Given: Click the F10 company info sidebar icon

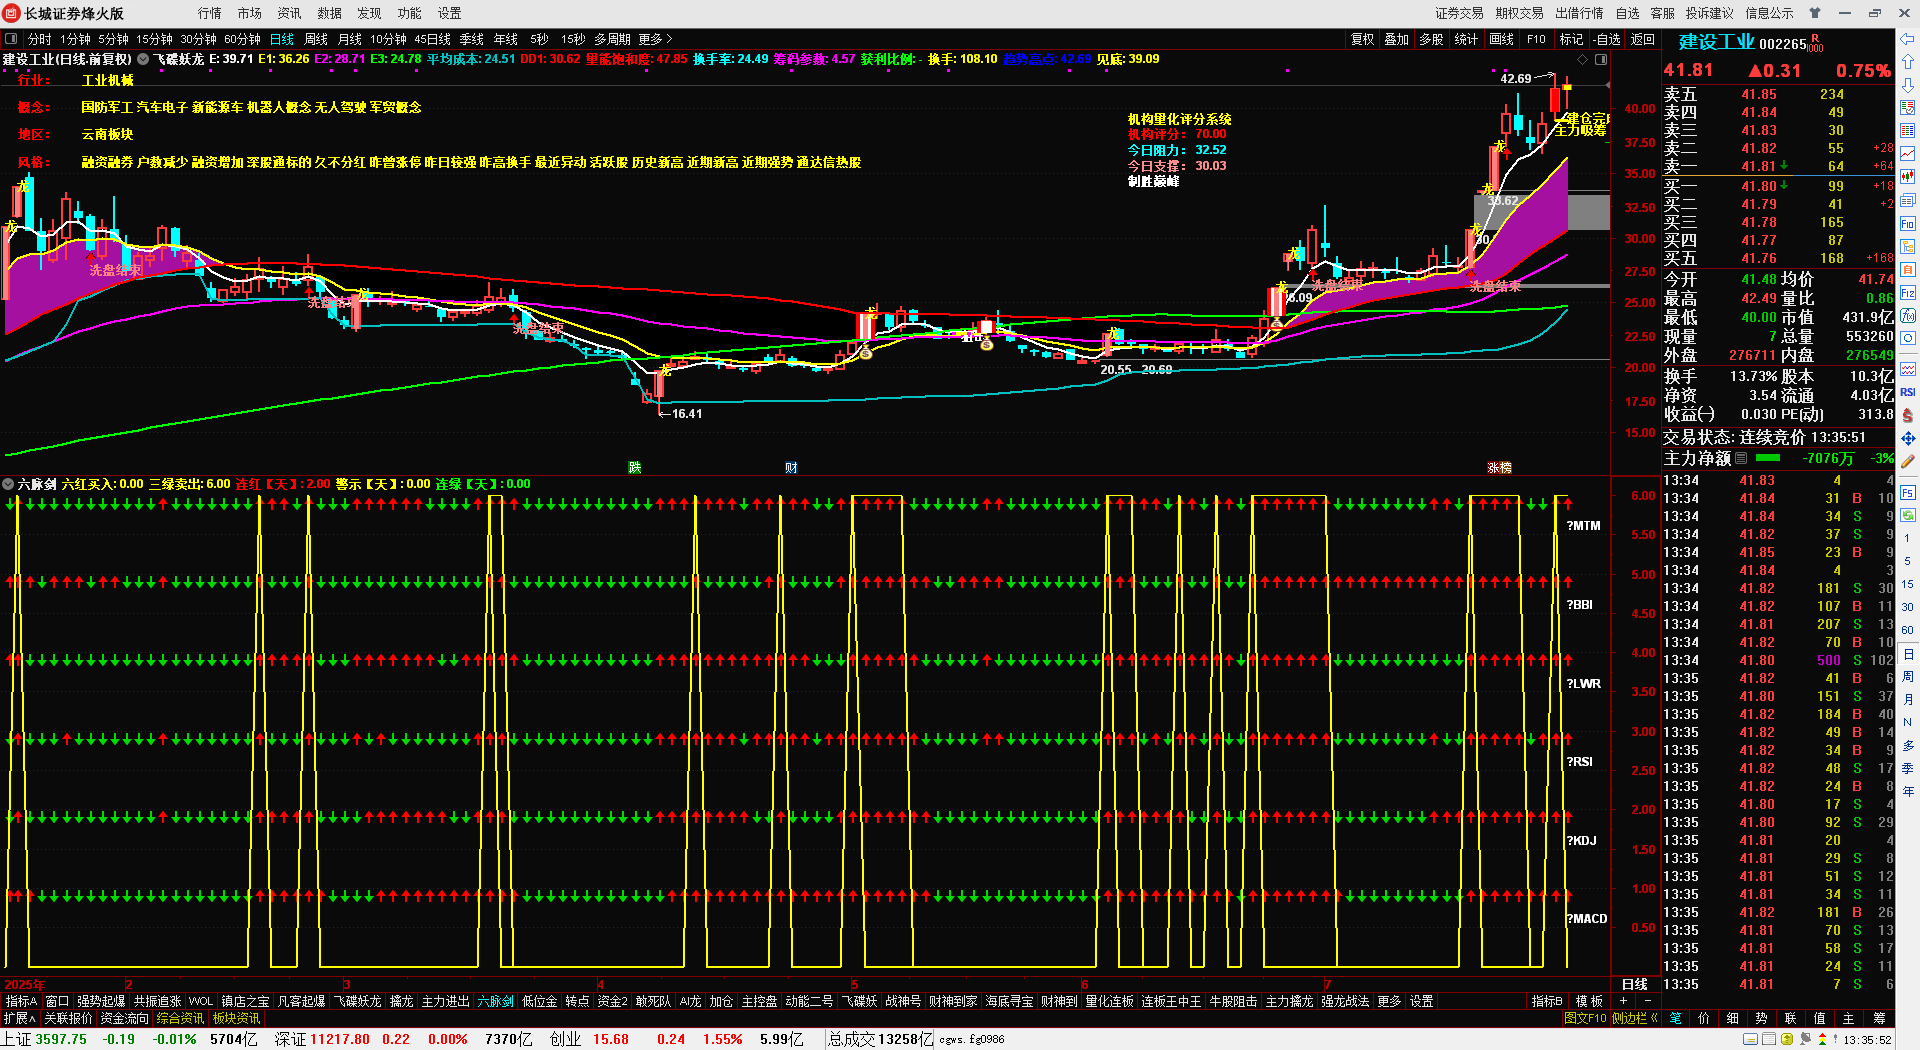Looking at the screenshot, I should coord(1908,223).
